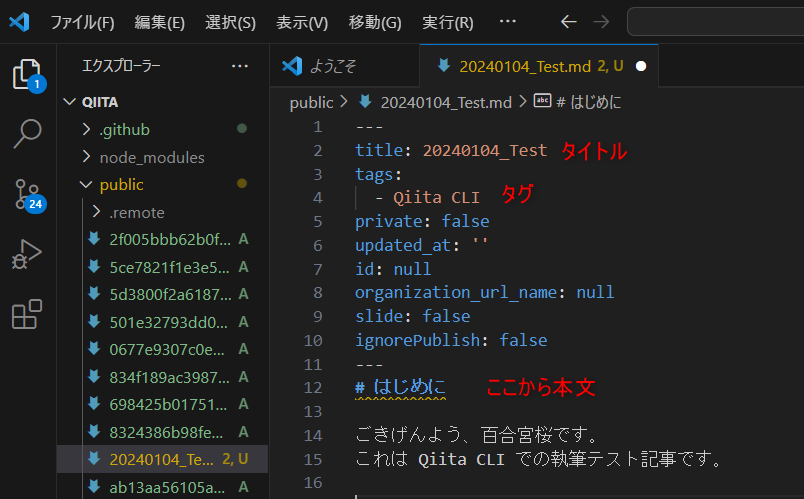The height and width of the screenshot is (499, 804).
Task: Click line number 16 in the gutter
Action: 313,483
